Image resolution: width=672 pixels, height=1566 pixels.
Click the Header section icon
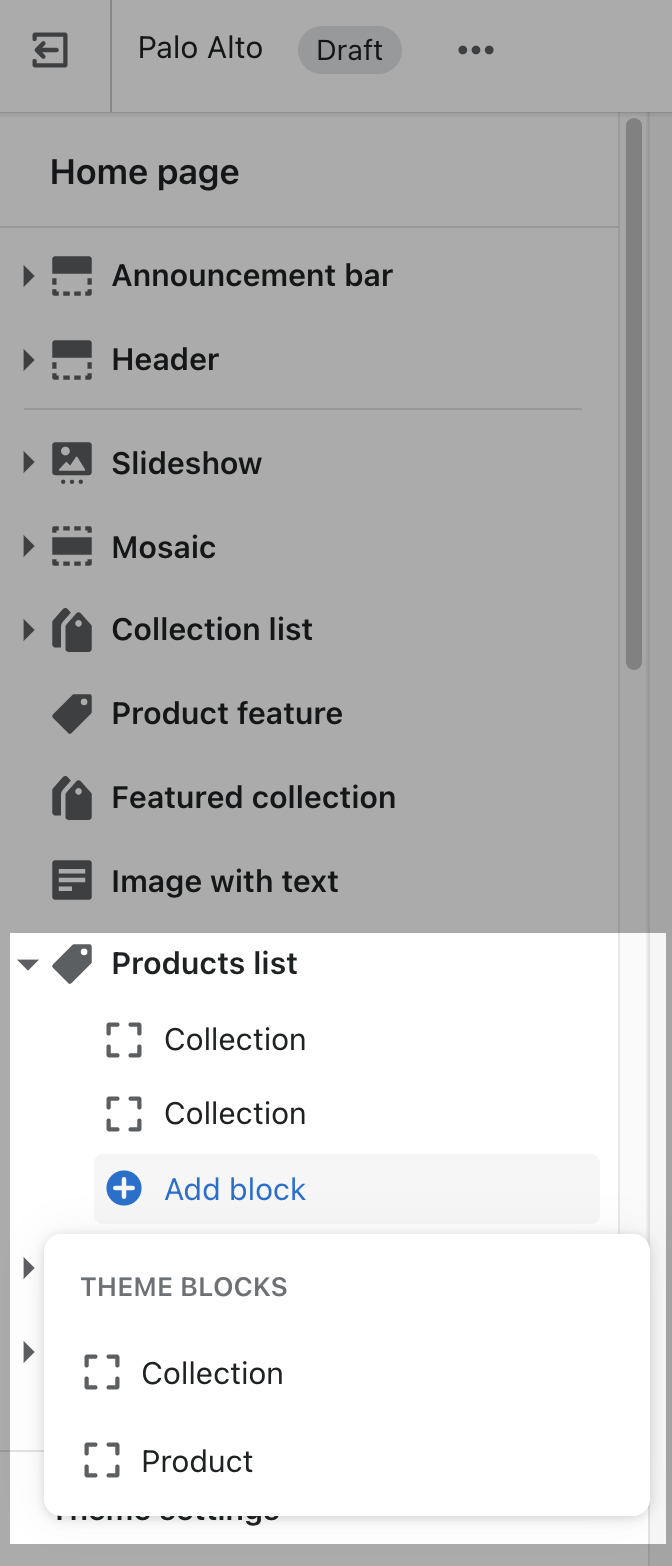[72, 360]
